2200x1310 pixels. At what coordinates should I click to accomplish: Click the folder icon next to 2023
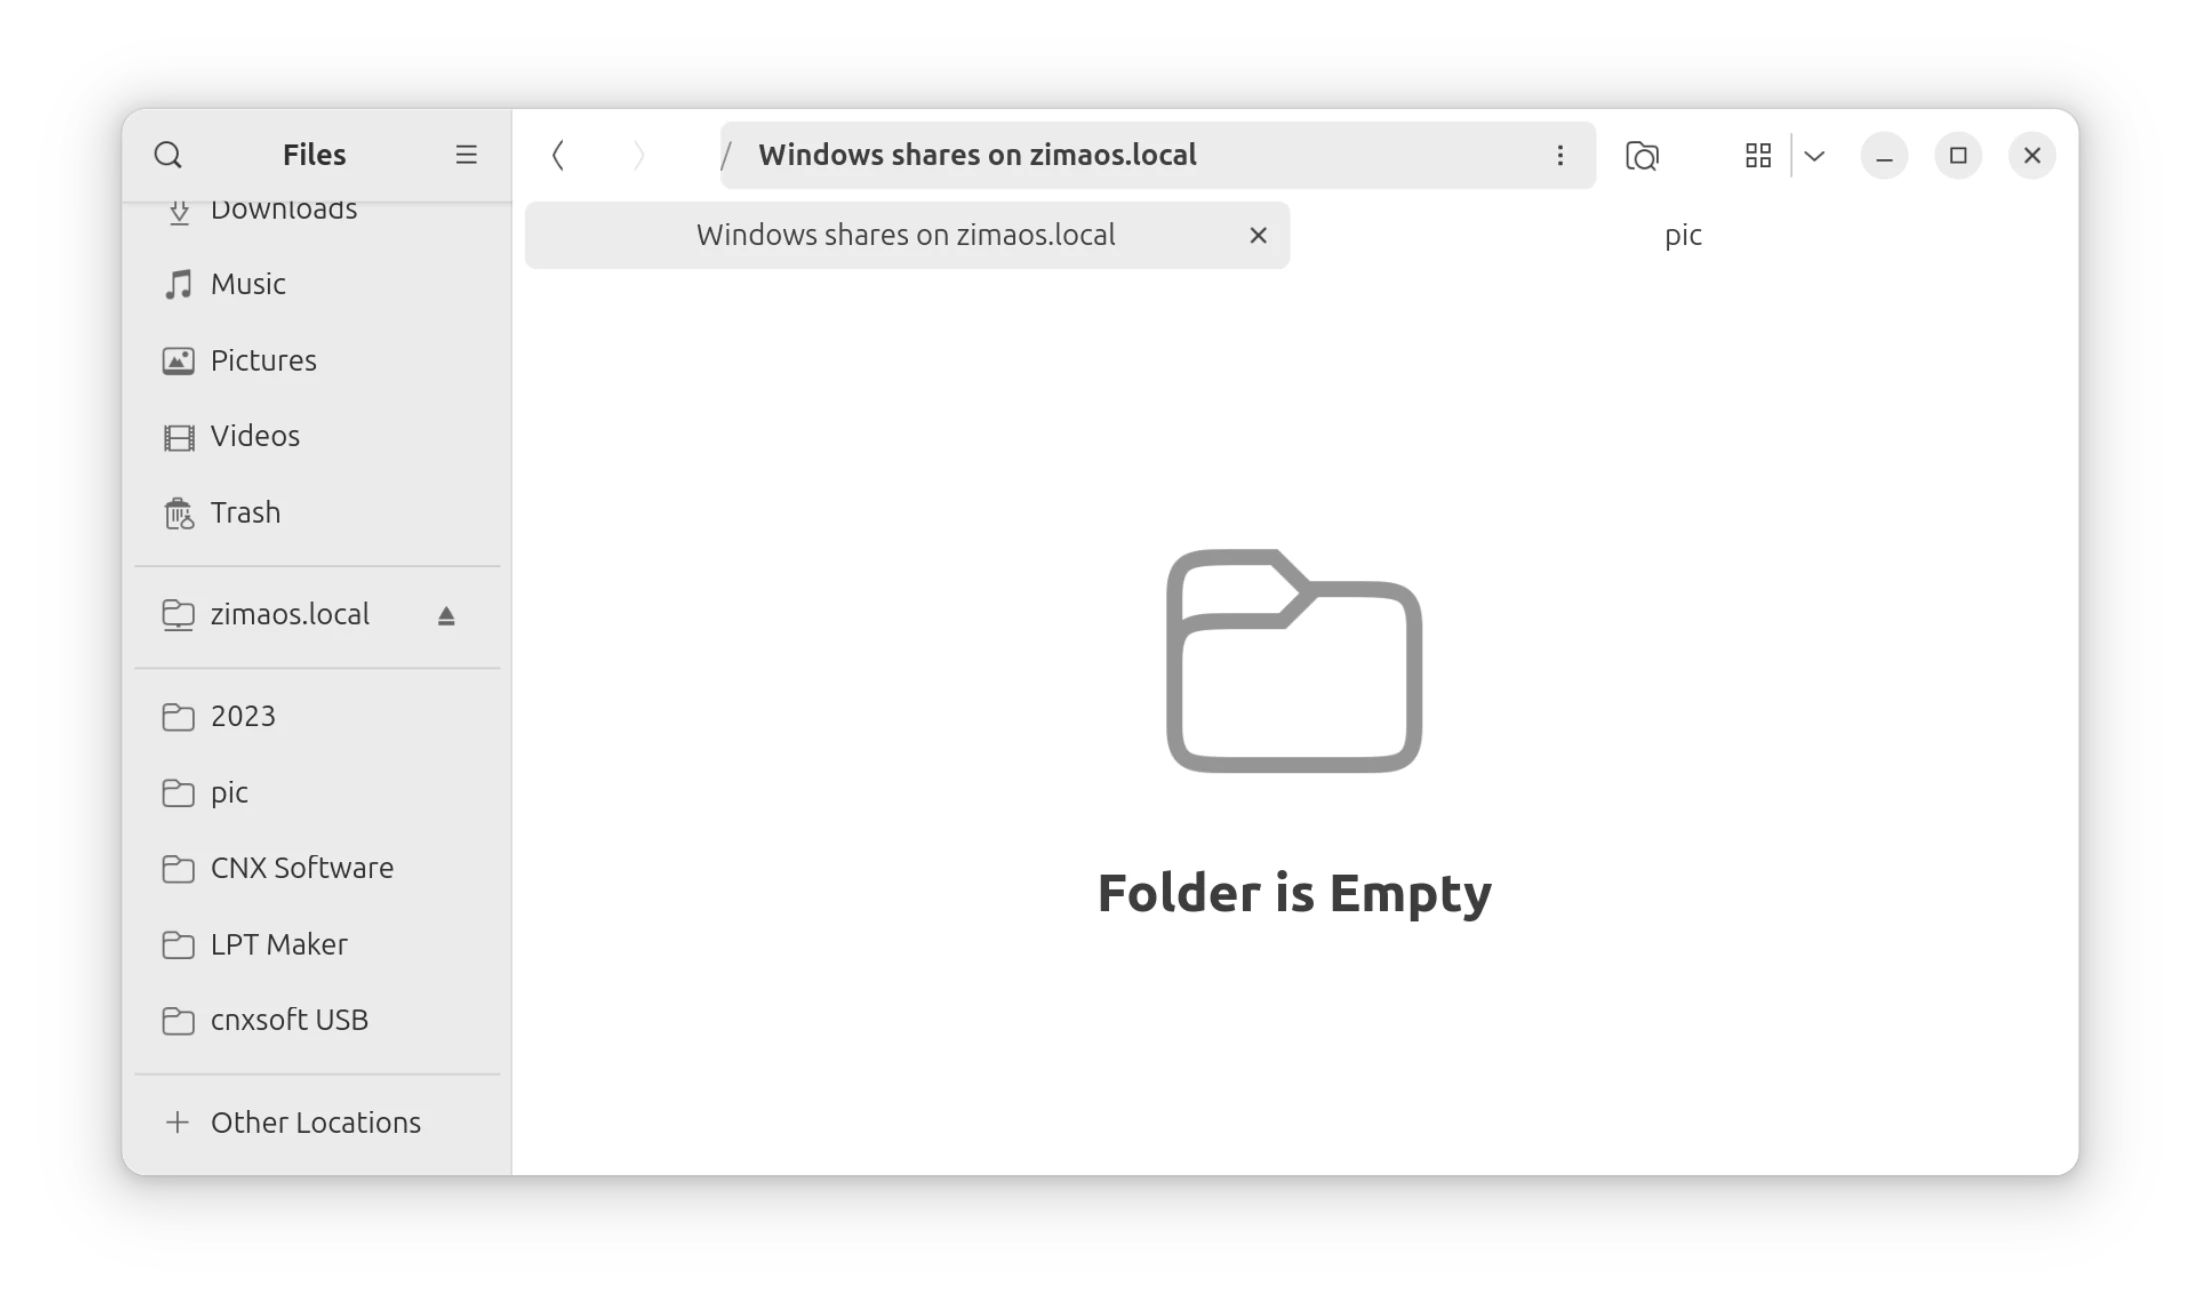178,717
